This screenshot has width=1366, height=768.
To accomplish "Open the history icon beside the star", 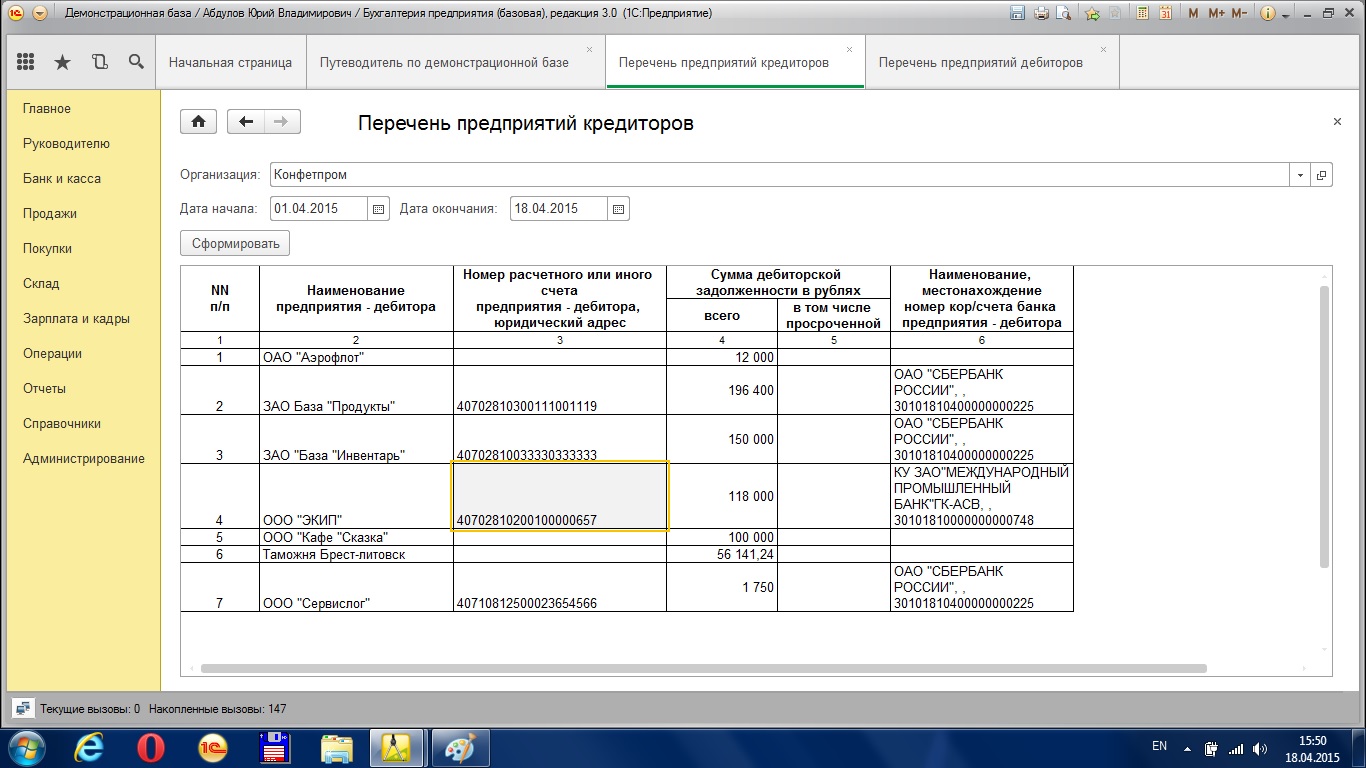I will pos(99,62).
